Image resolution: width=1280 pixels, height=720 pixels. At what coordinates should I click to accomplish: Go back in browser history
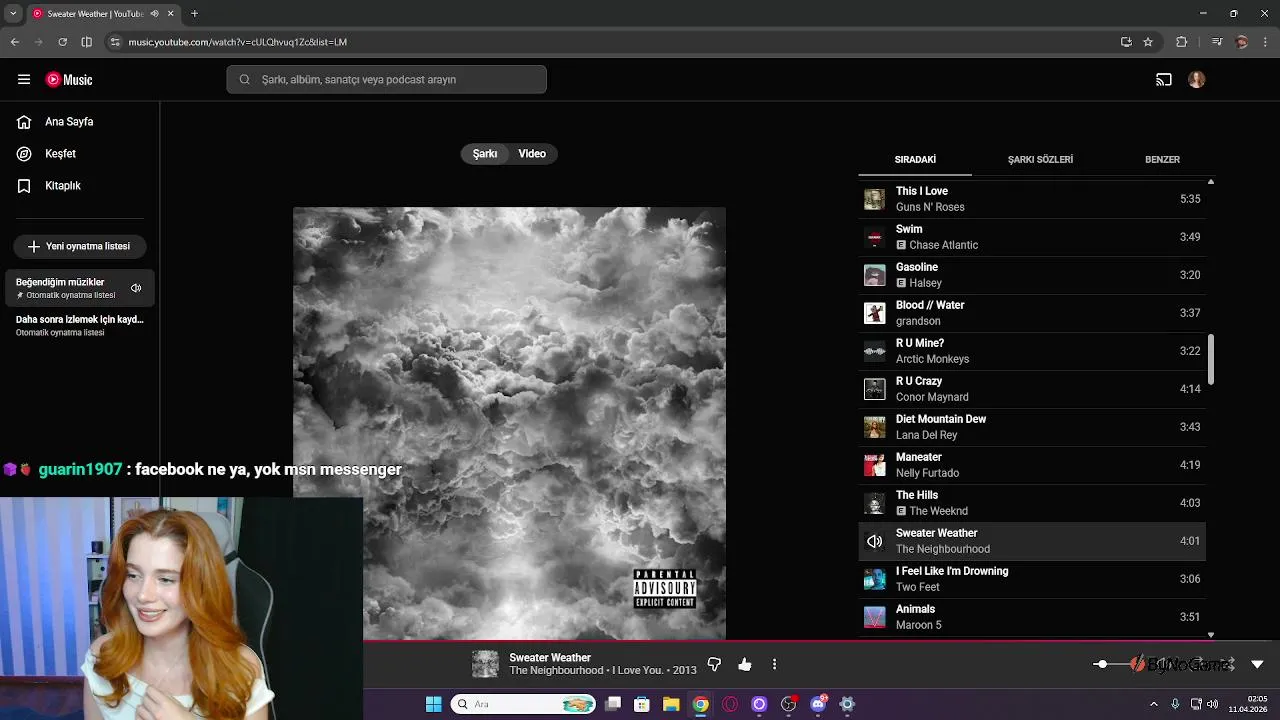(x=14, y=42)
